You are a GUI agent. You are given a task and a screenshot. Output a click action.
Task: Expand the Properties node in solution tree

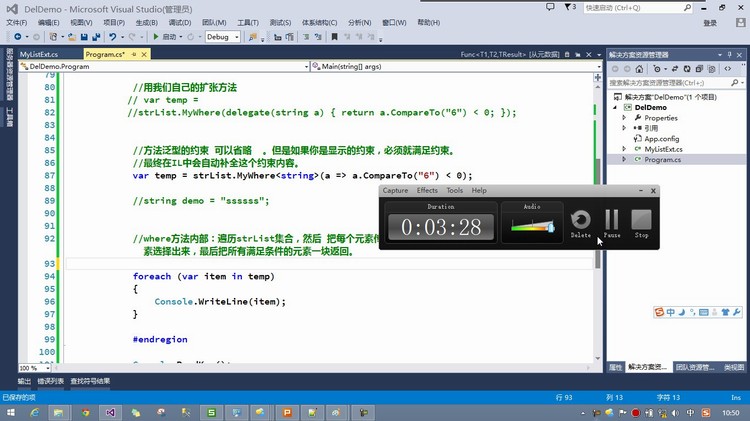tap(624, 117)
